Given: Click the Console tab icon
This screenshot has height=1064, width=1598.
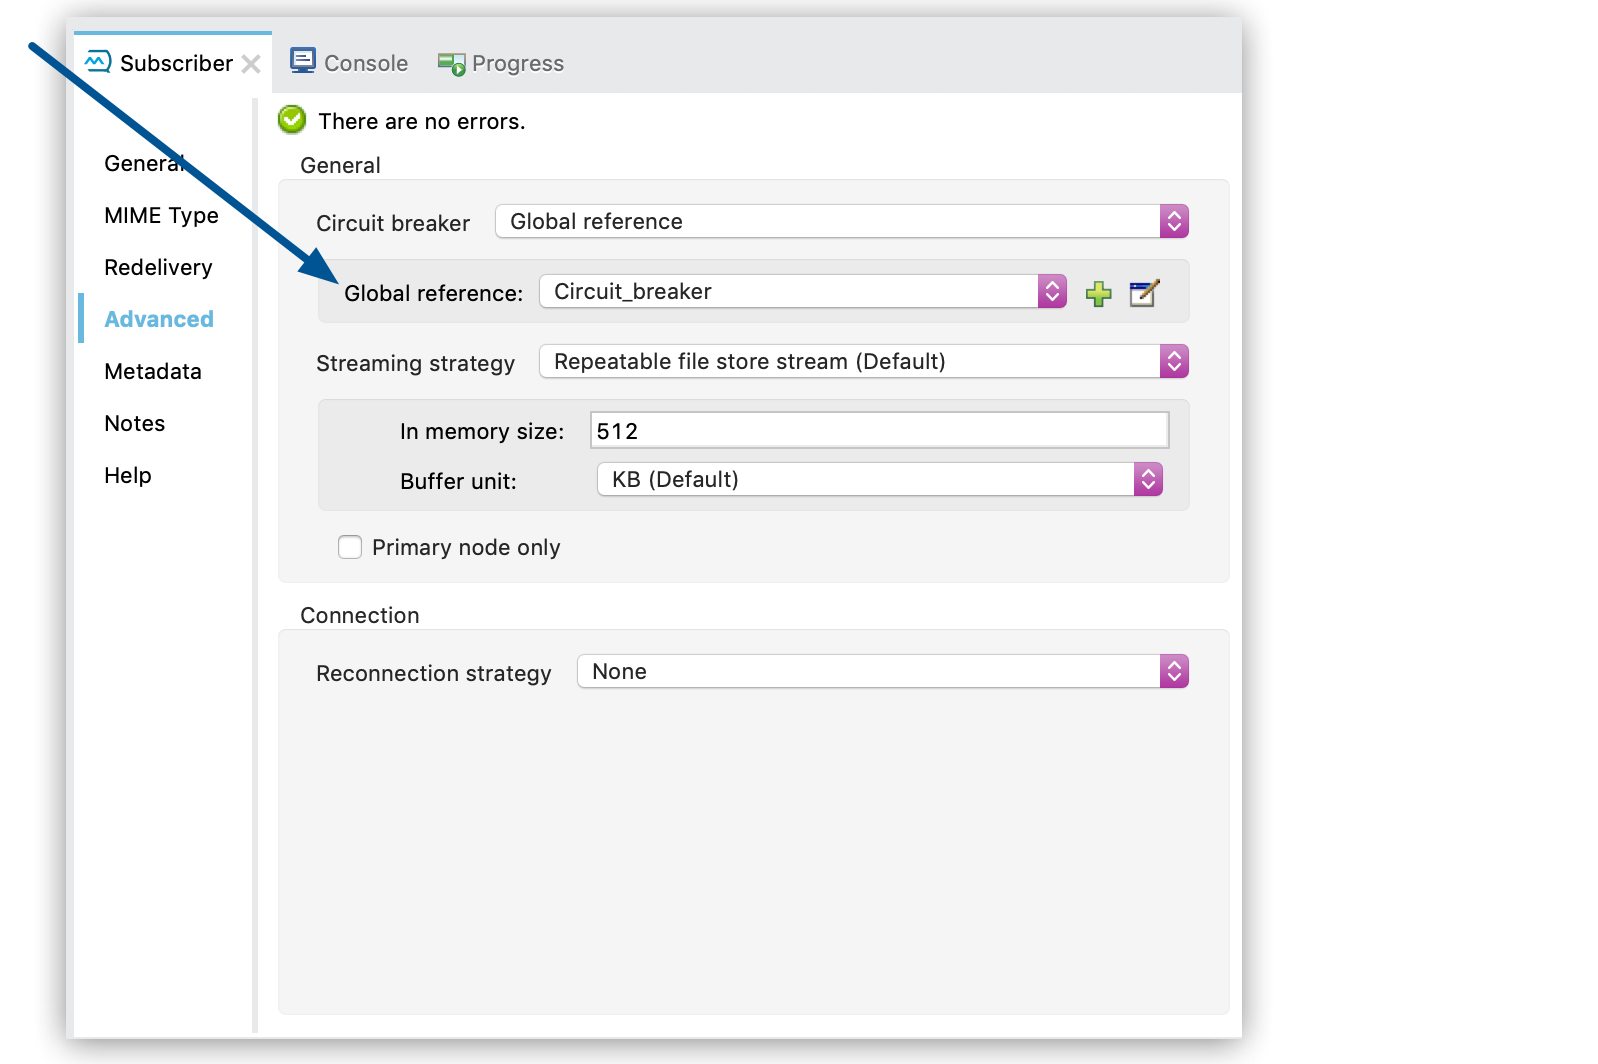Looking at the screenshot, I should pyautogui.click(x=301, y=61).
